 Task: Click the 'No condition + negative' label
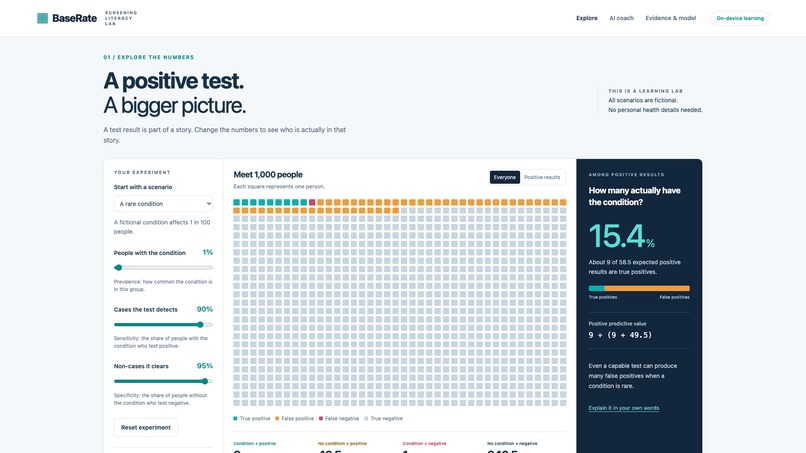pyautogui.click(x=512, y=443)
